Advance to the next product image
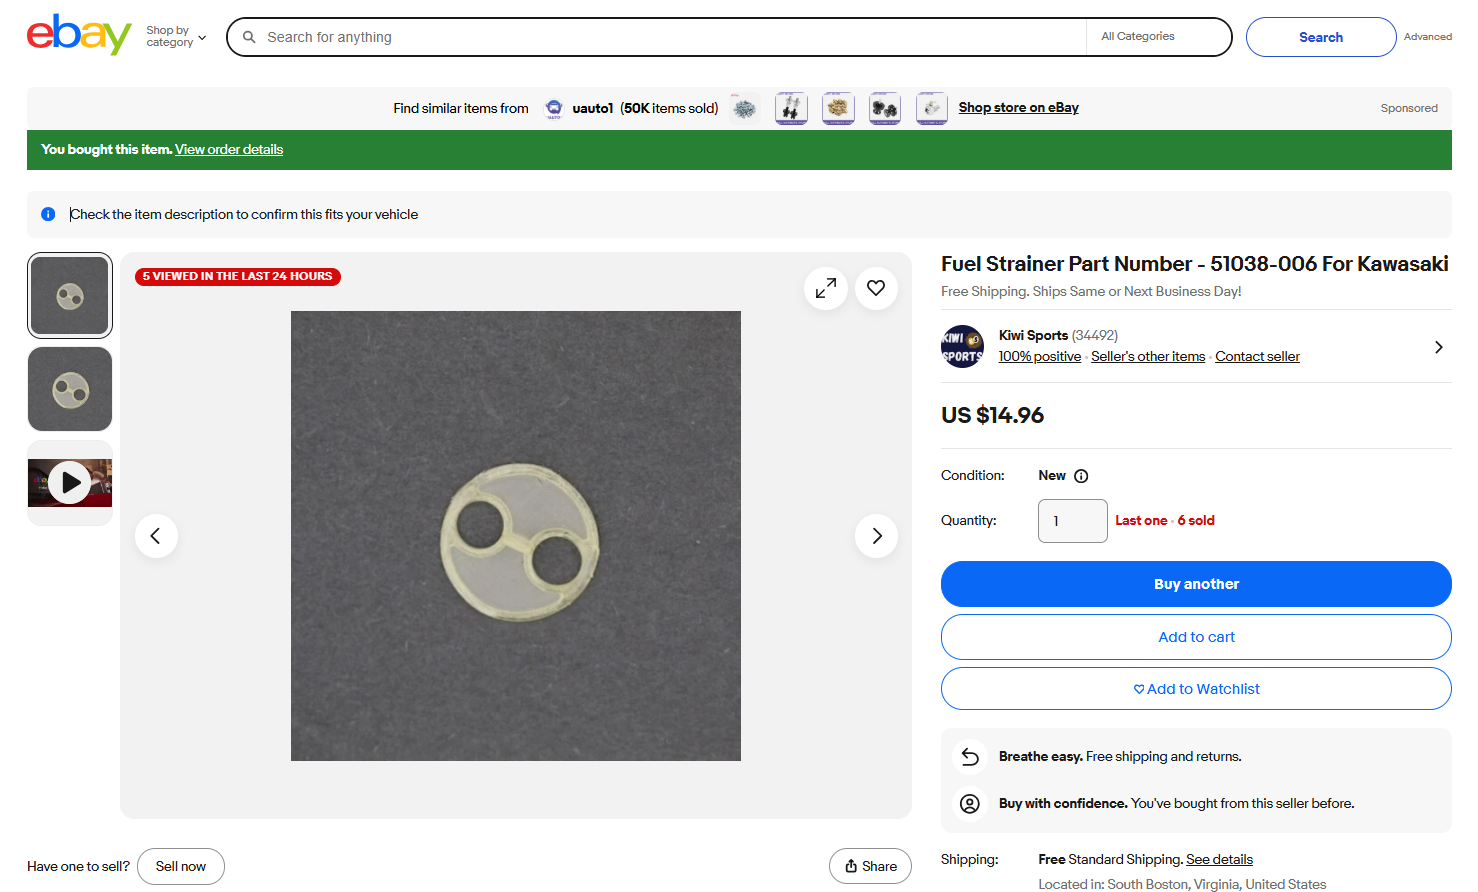1478x892 pixels. point(876,536)
